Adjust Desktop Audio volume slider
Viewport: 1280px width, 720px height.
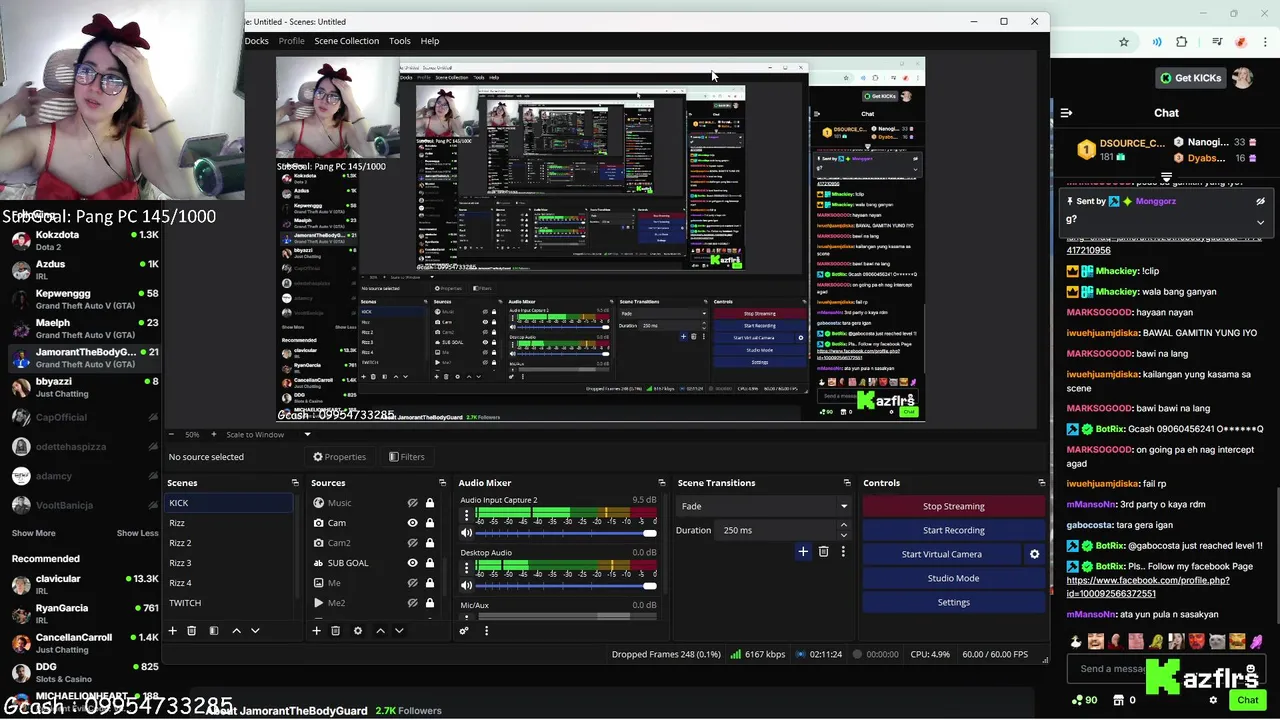pos(566,585)
